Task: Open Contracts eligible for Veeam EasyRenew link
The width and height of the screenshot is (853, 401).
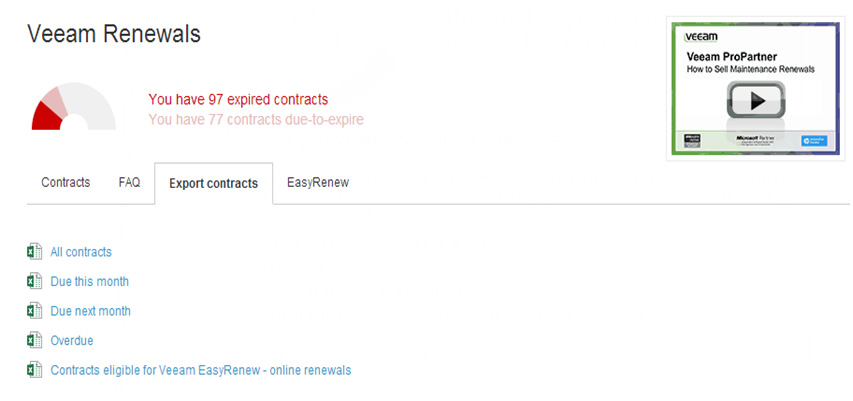Action: tap(200, 370)
